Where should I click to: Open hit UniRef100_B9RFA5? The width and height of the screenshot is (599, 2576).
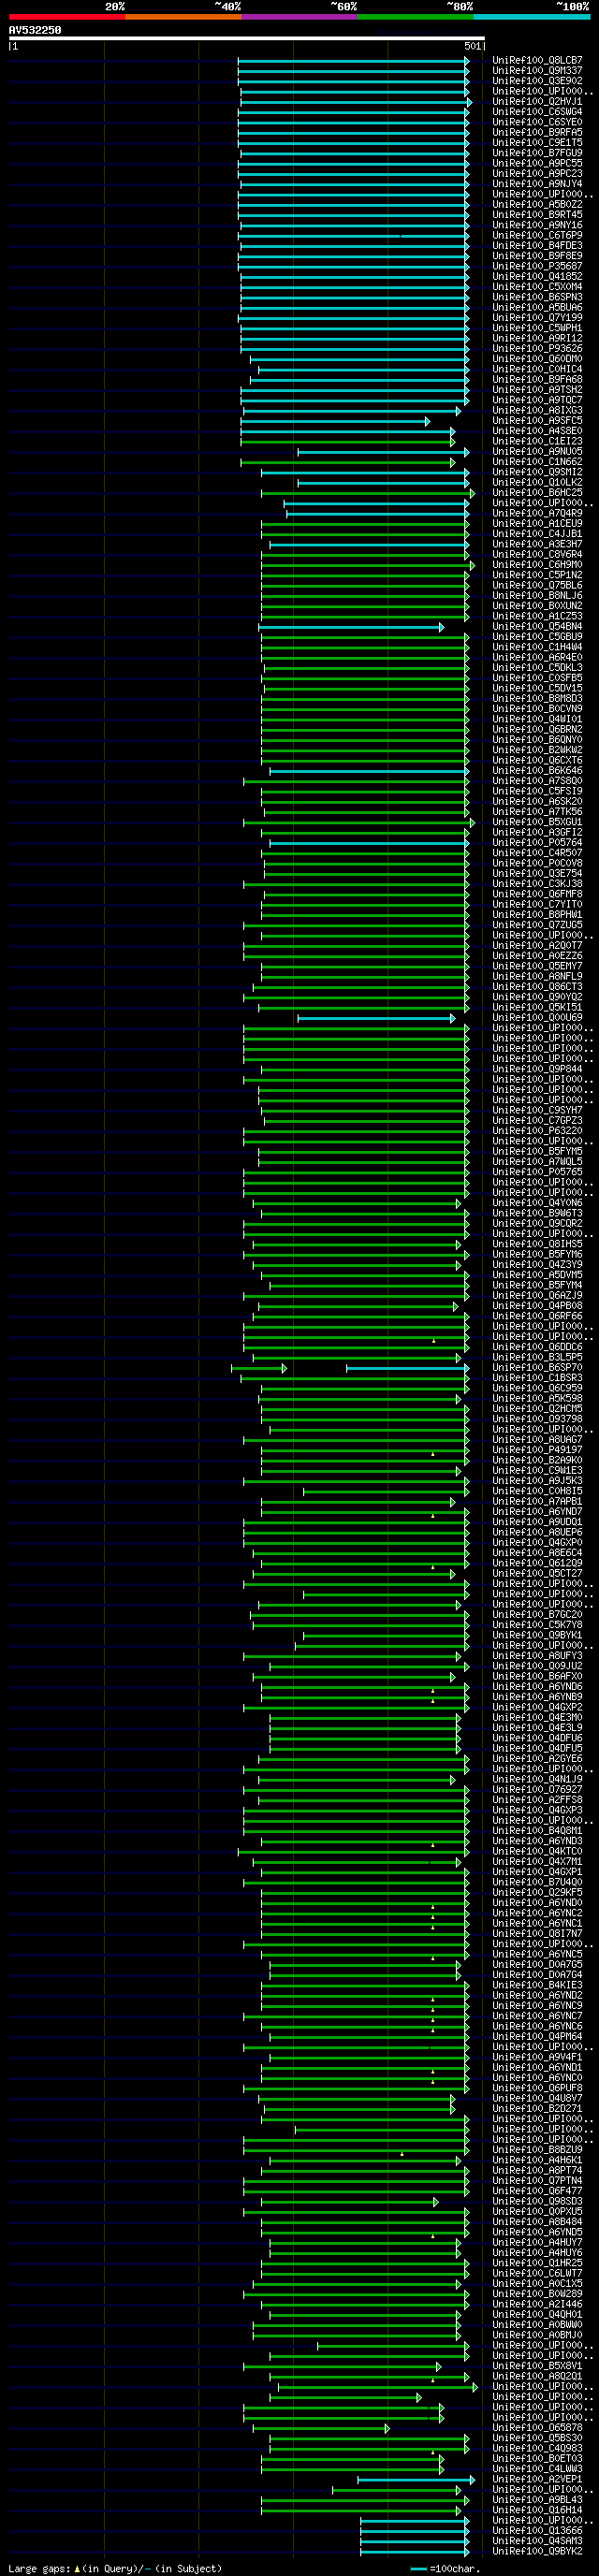(x=537, y=133)
